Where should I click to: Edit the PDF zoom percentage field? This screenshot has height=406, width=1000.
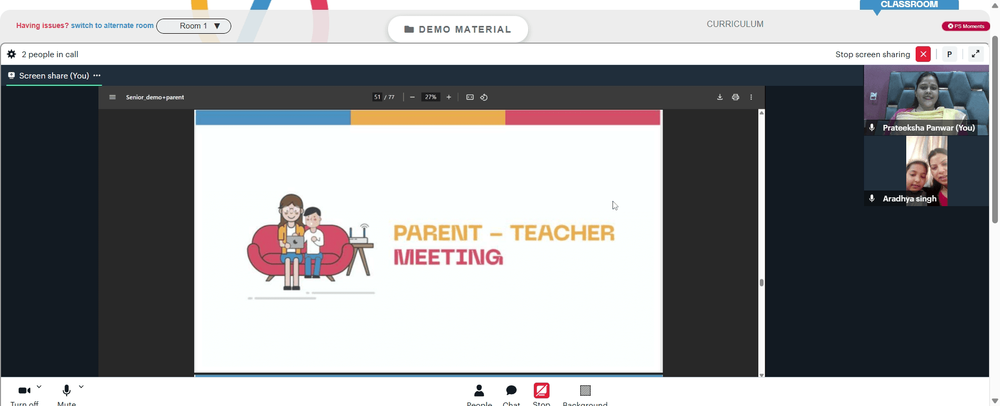click(x=430, y=97)
